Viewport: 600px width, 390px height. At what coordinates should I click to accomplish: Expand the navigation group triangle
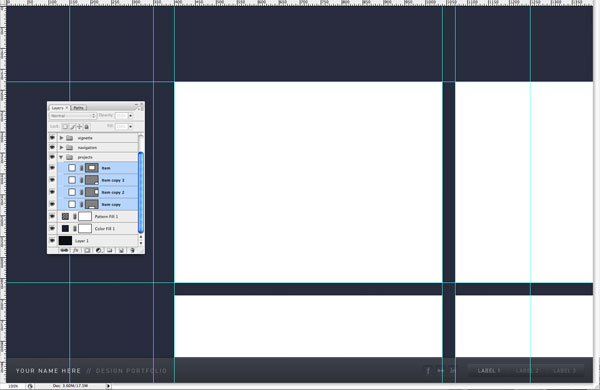(62, 147)
